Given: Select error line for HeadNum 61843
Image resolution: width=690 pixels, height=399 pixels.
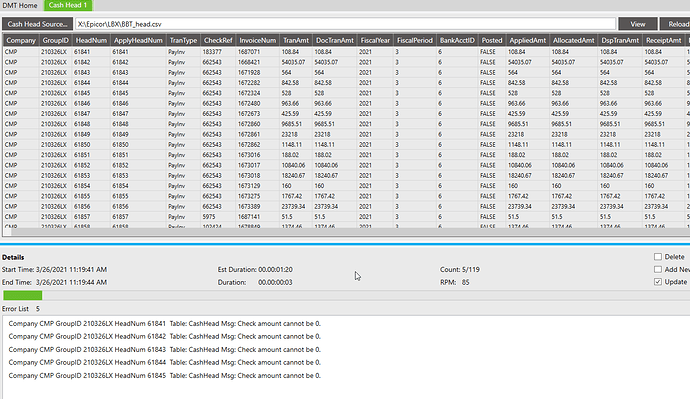Looking at the screenshot, I should (165, 349).
